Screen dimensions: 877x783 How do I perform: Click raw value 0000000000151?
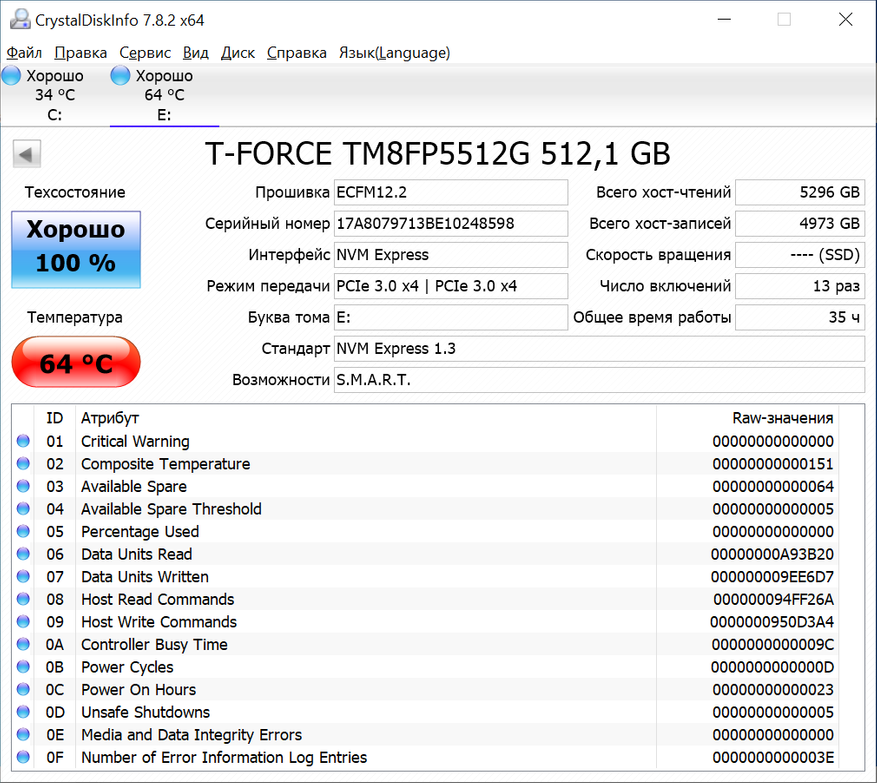(773, 464)
